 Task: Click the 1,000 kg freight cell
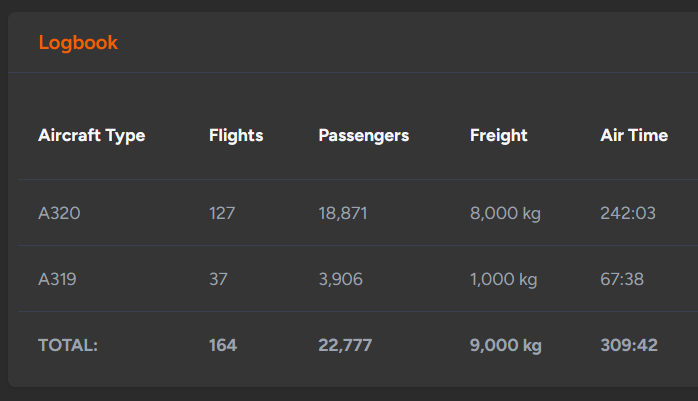tap(503, 279)
